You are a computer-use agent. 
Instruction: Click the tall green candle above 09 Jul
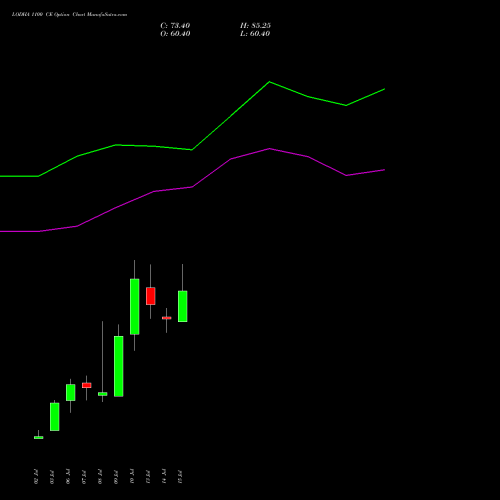coord(119,366)
